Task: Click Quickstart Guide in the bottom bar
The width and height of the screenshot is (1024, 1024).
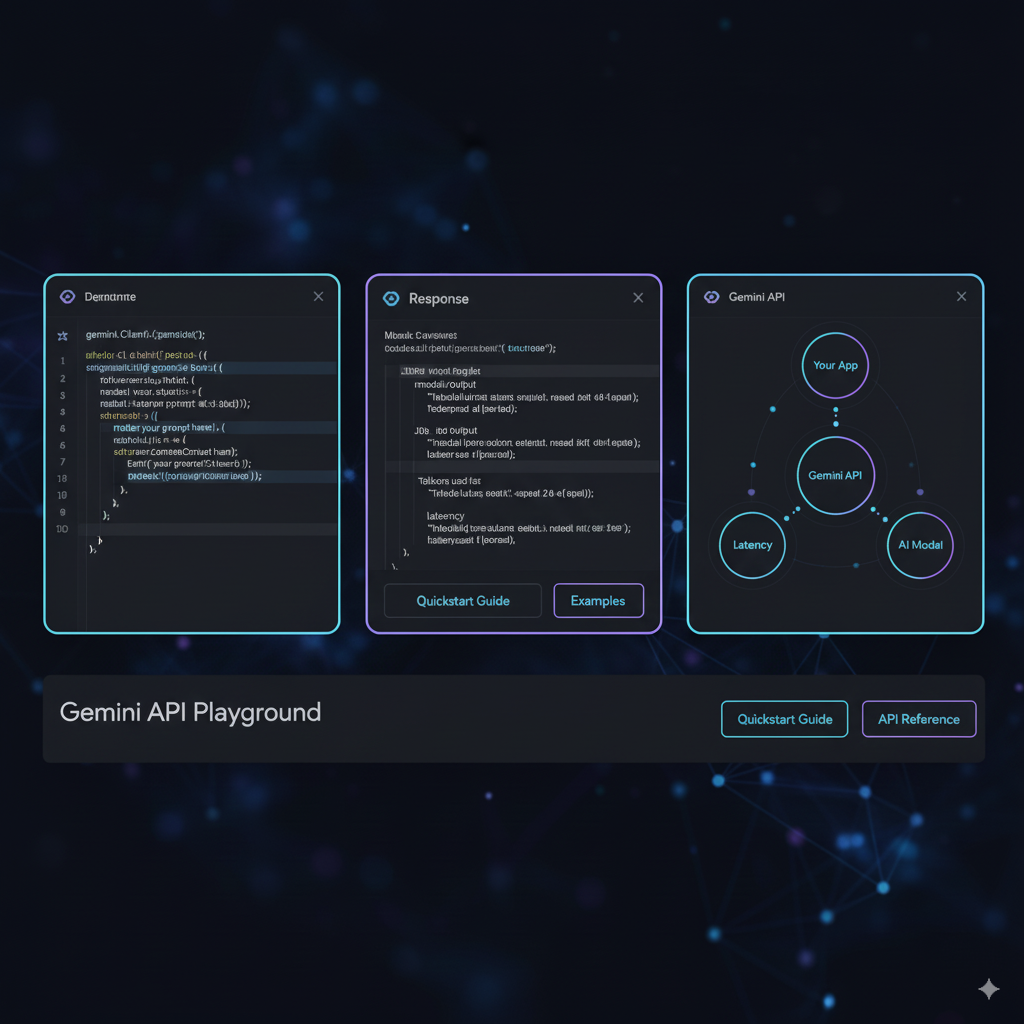Action: (784, 718)
